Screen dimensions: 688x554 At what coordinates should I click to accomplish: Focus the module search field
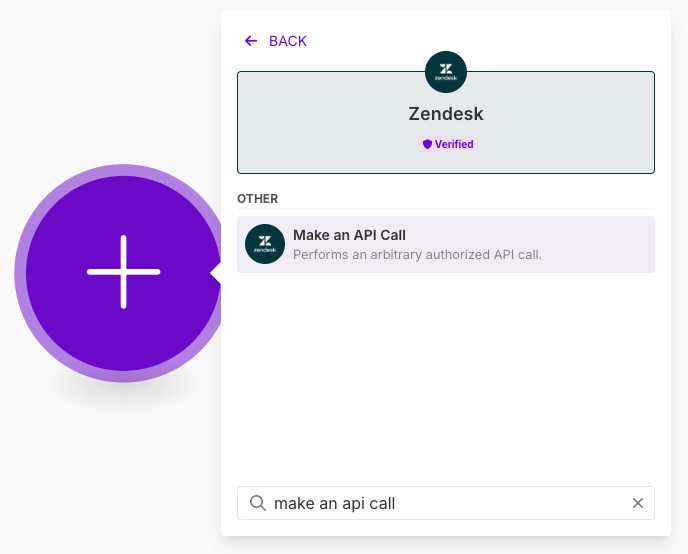446,503
